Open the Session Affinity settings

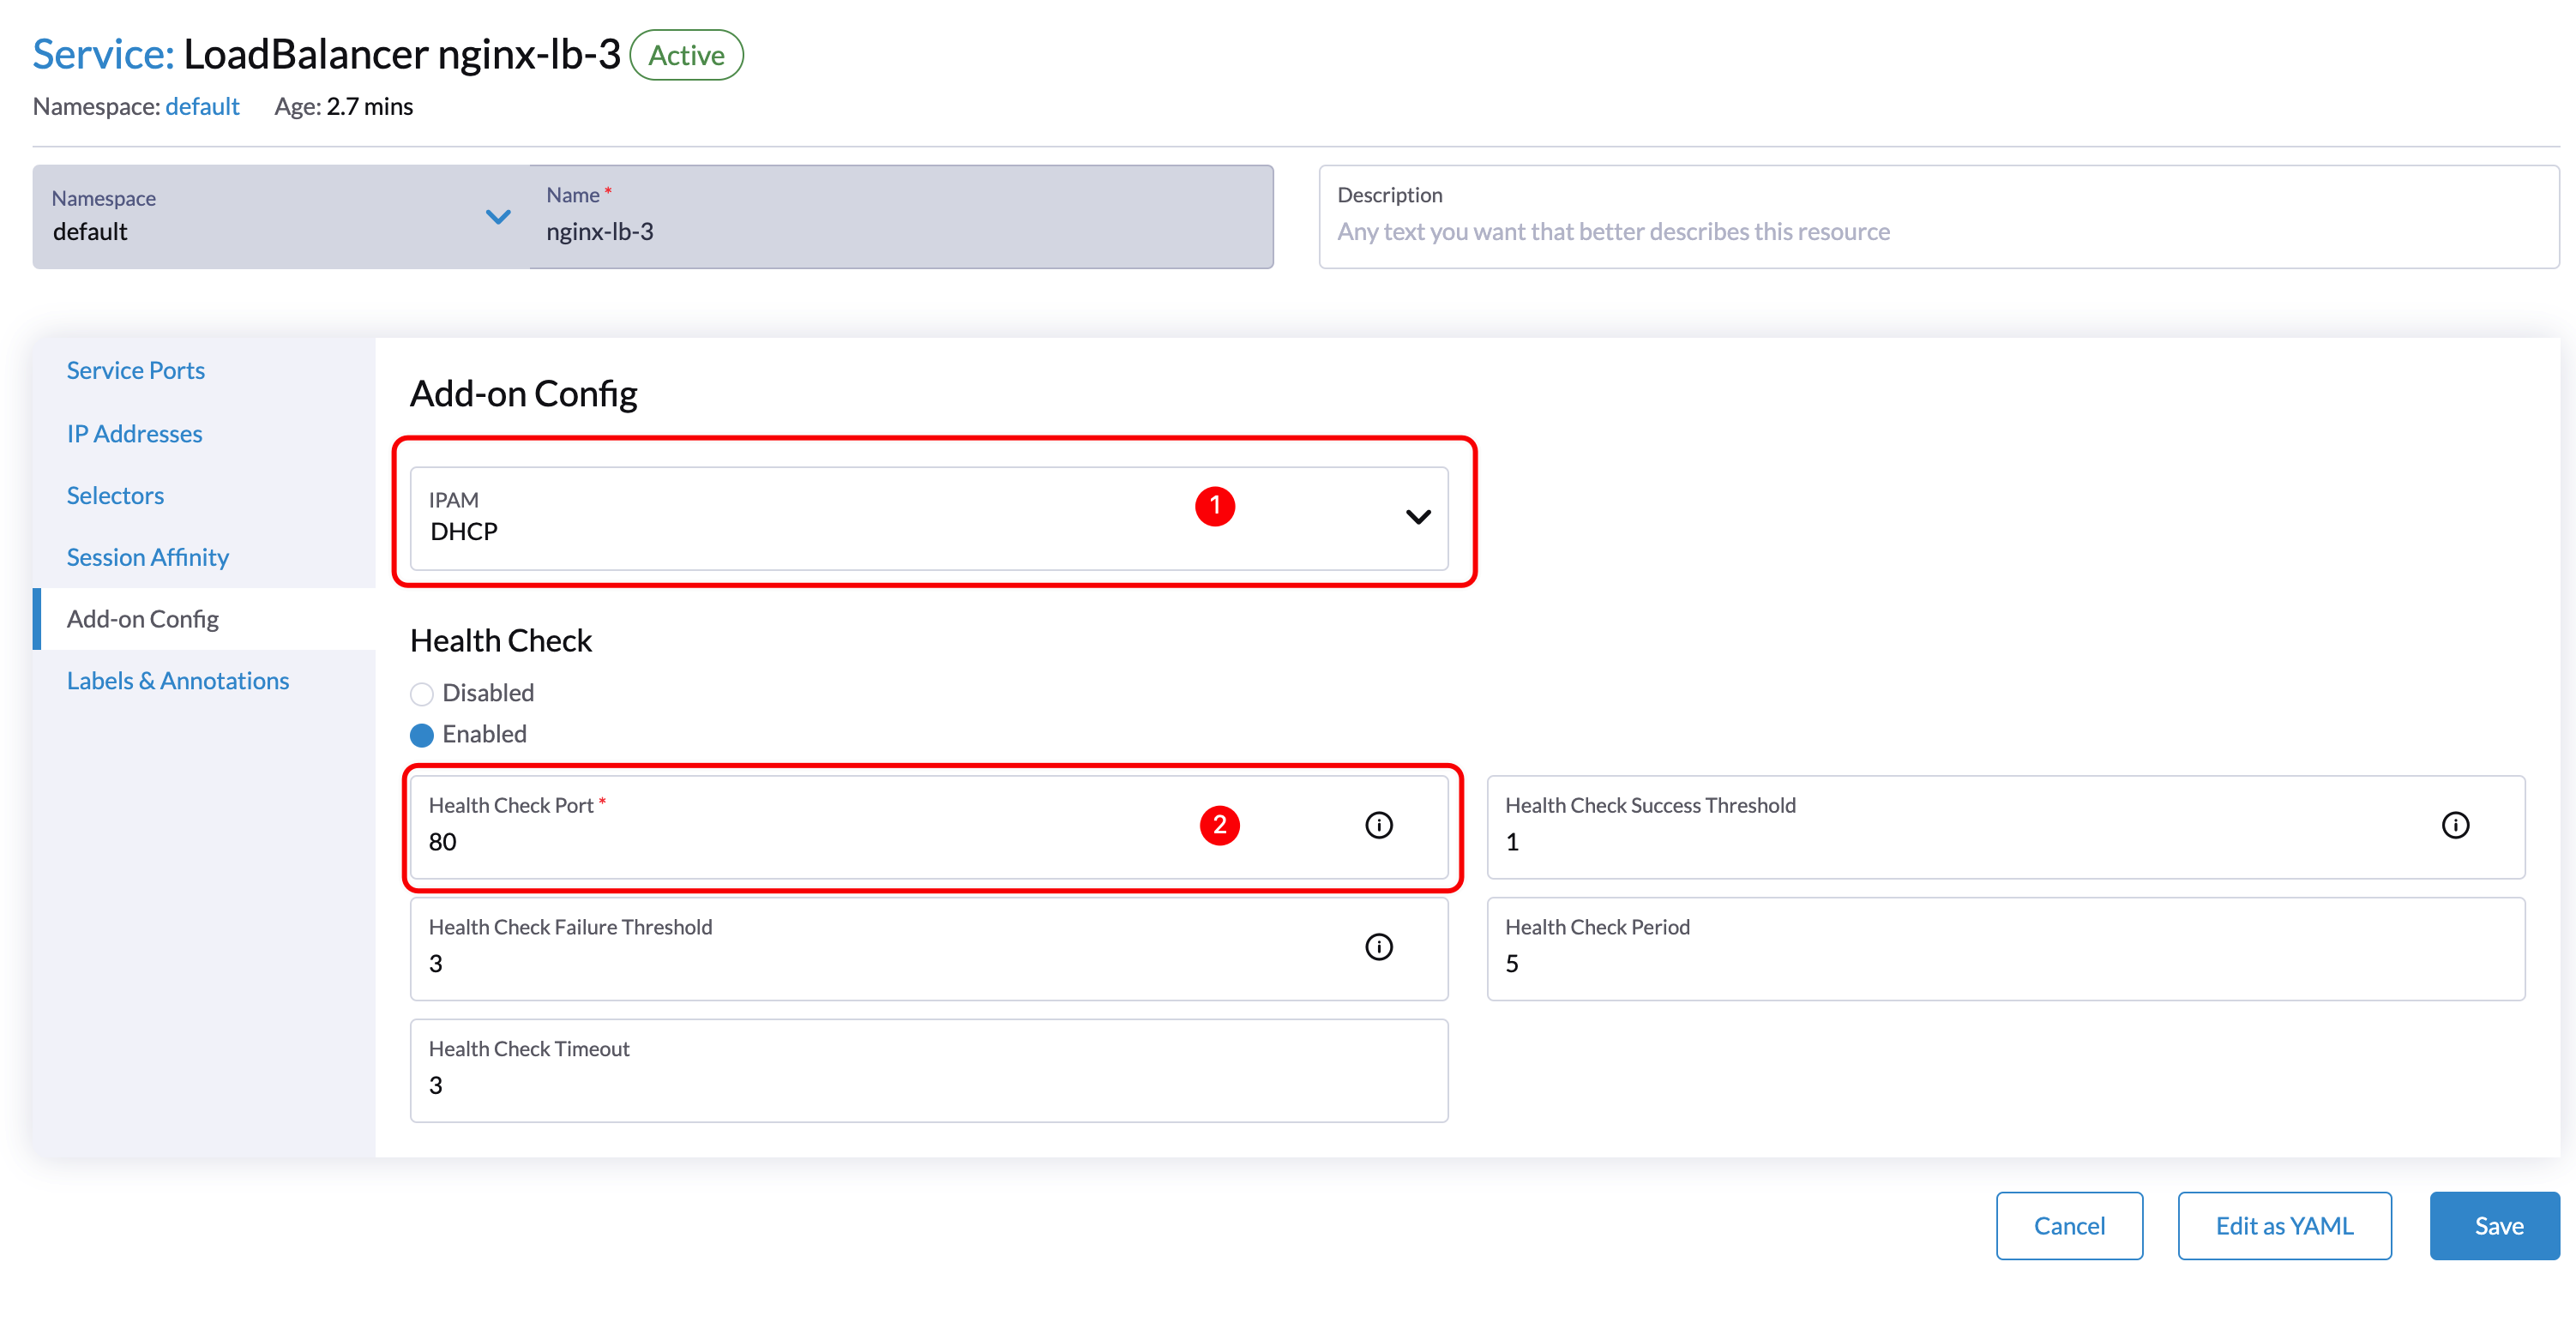(x=147, y=556)
